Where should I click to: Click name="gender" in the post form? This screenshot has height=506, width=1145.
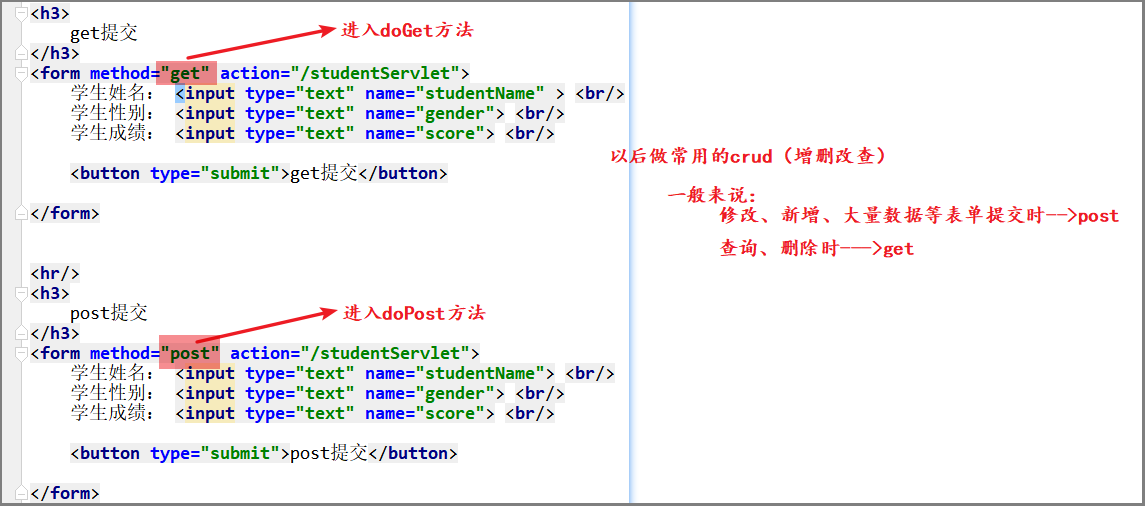point(434,393)
